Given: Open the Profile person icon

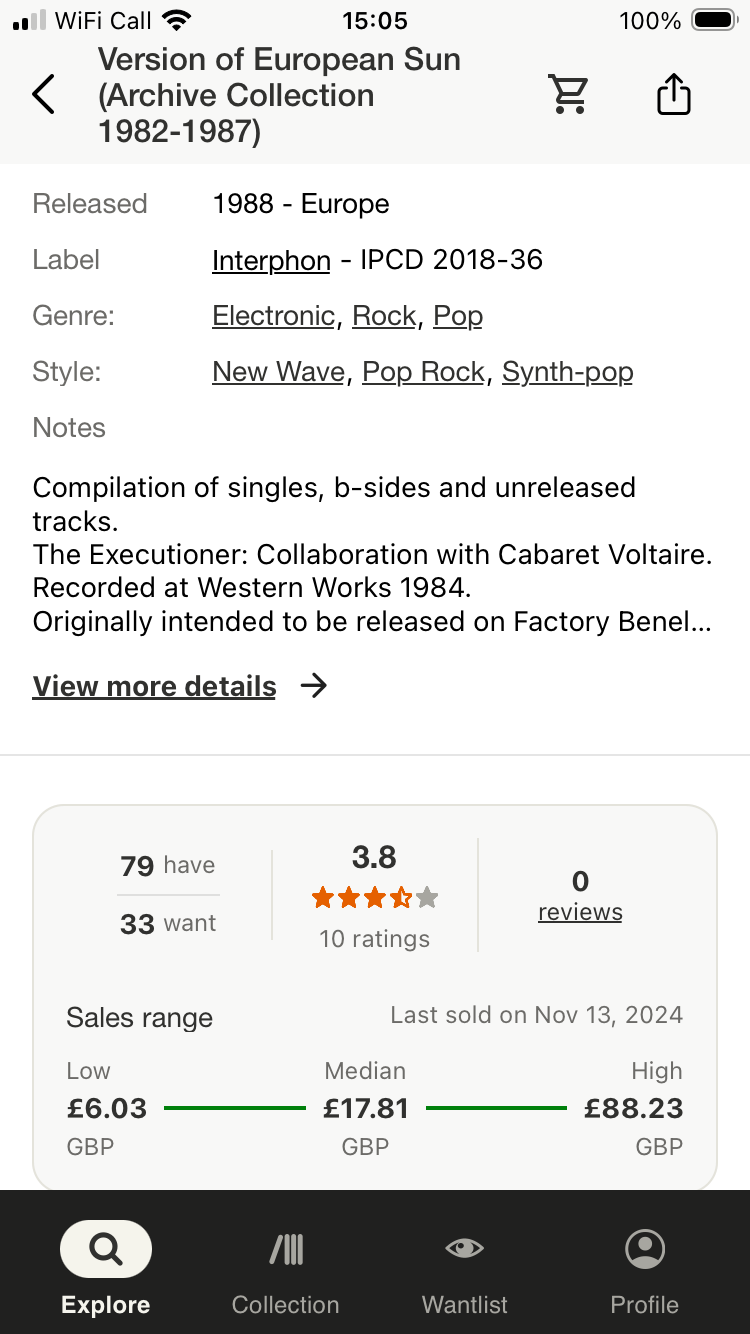Looking at the screenshot, I should (644, 1249).
